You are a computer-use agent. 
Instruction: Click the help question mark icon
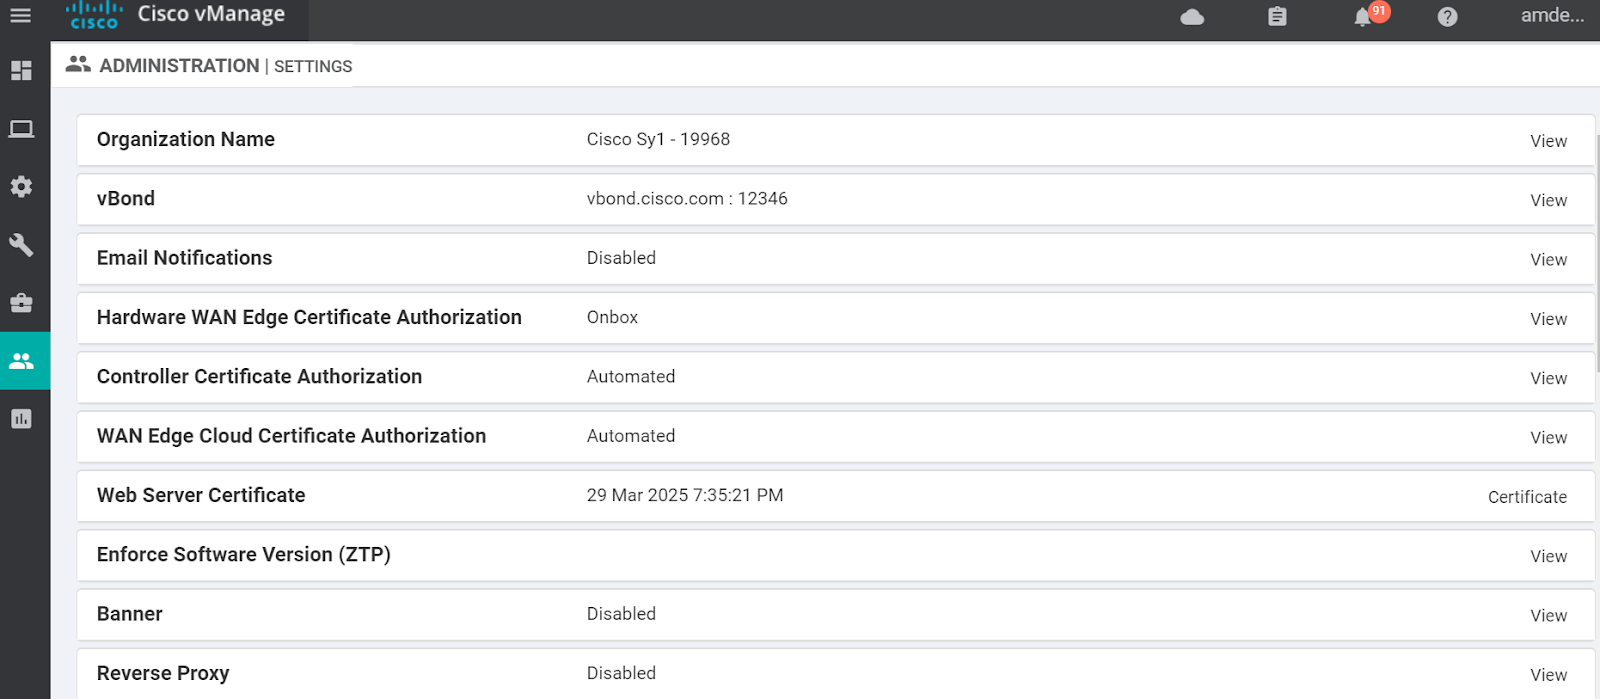coord(1447,17)
